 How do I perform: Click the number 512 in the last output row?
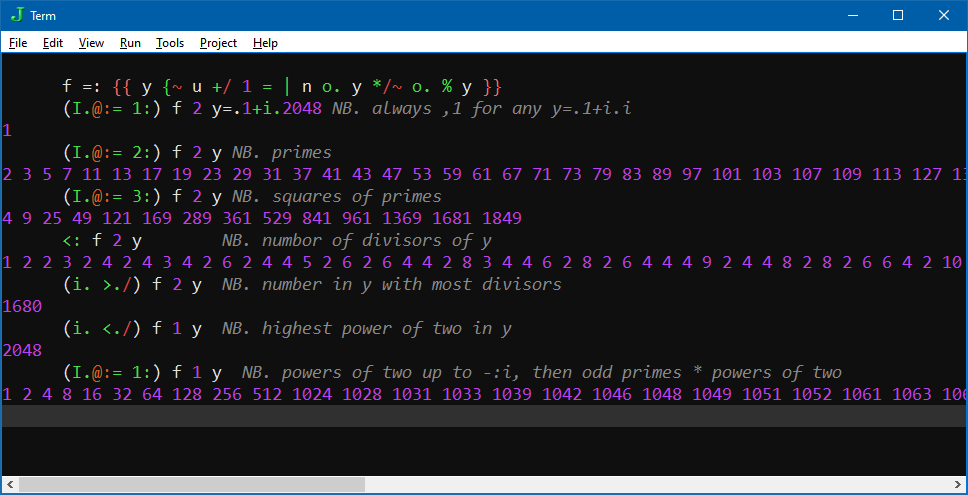point(267,394)
